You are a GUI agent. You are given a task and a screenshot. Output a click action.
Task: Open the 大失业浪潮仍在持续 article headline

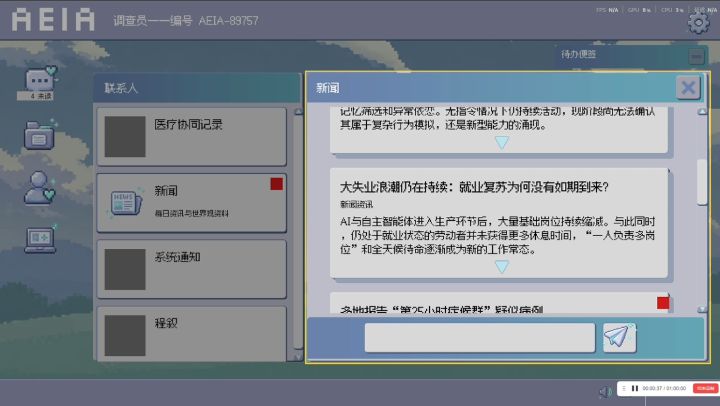[474, 187]
